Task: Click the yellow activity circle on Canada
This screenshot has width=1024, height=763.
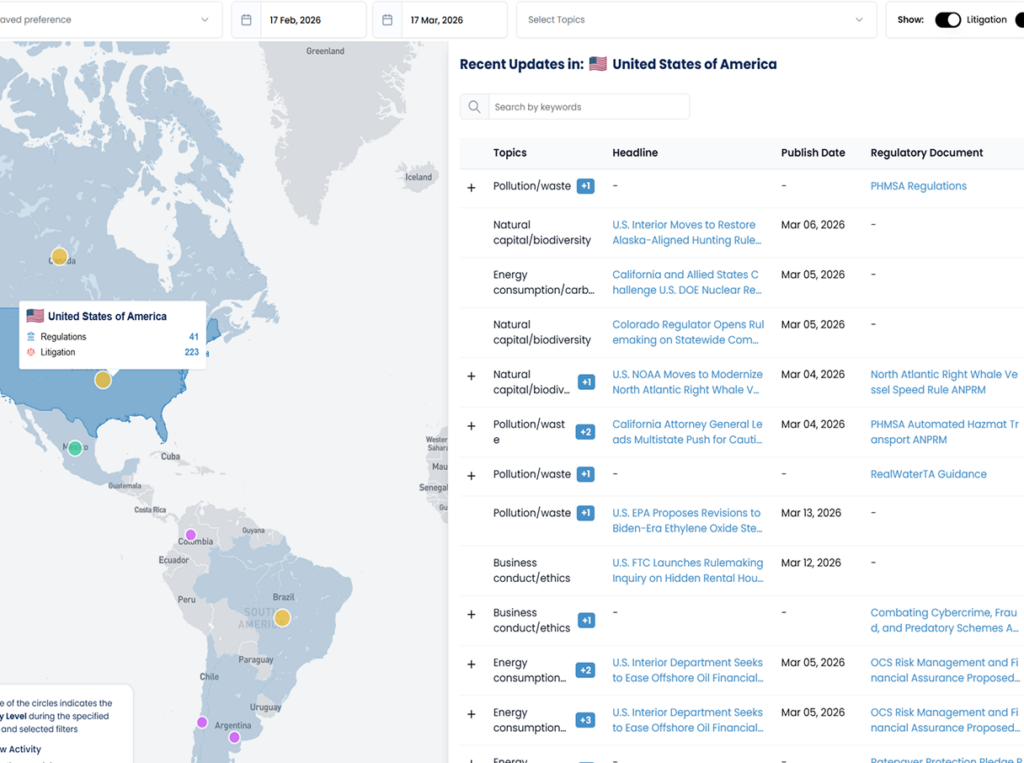Action: coord(59,257)
